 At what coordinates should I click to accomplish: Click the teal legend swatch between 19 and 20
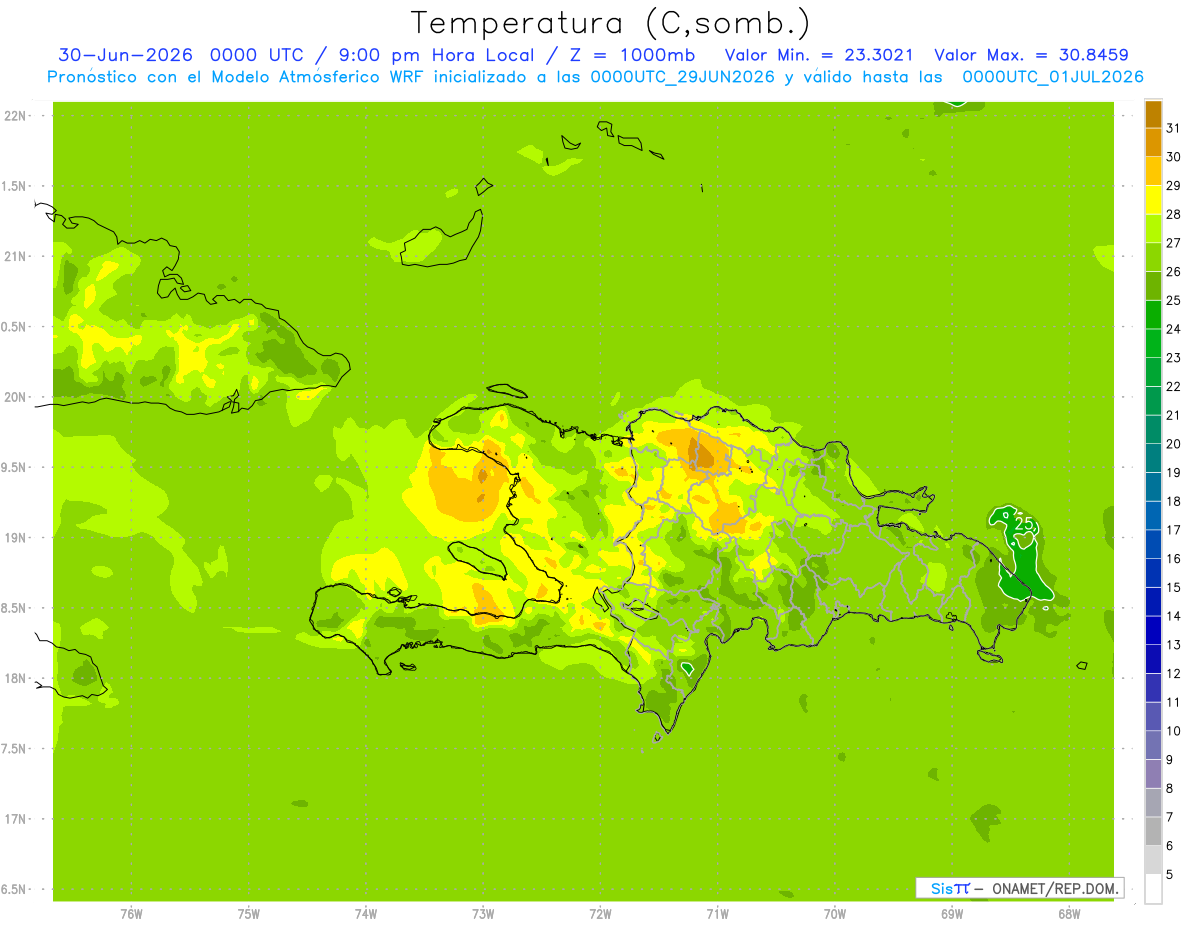(x=1153, y=458)
